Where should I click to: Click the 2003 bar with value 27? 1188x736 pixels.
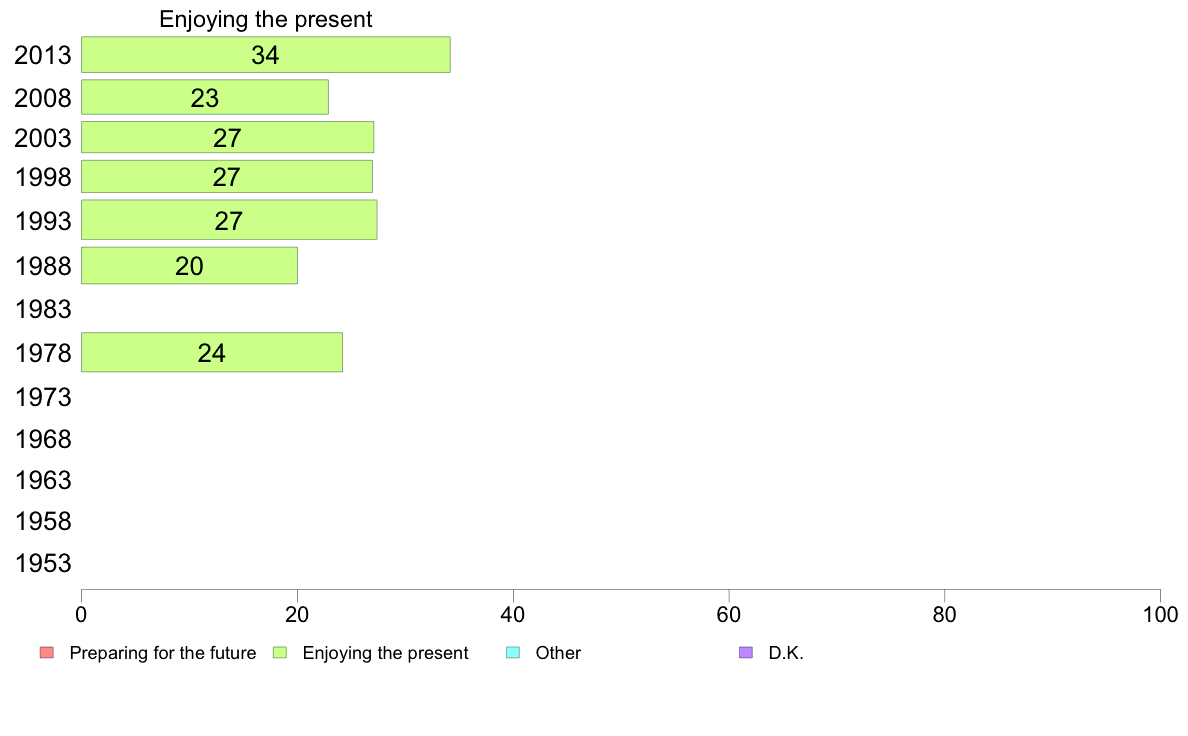point(227,137)
